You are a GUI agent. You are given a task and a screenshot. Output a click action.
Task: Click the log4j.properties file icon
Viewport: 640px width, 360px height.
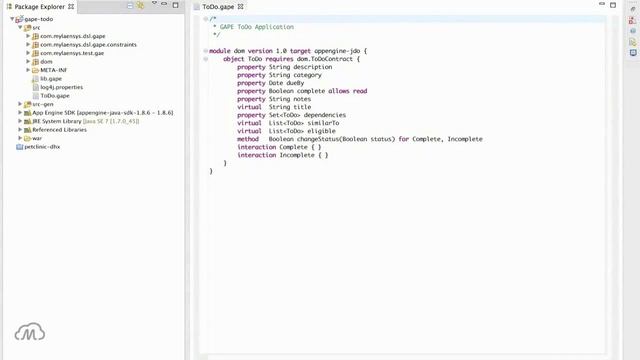pyautogui.click(x=36, y=87)
